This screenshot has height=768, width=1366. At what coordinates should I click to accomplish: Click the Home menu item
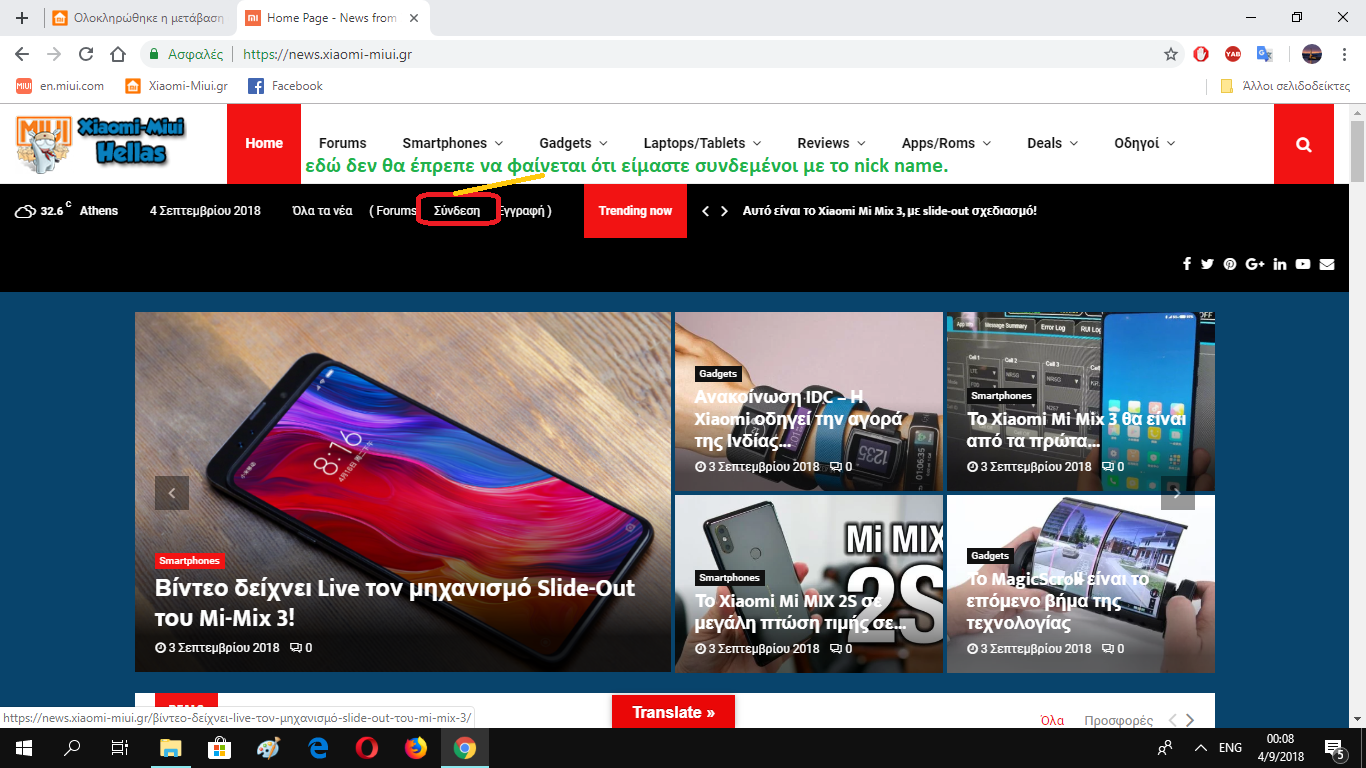pos(264,143)
